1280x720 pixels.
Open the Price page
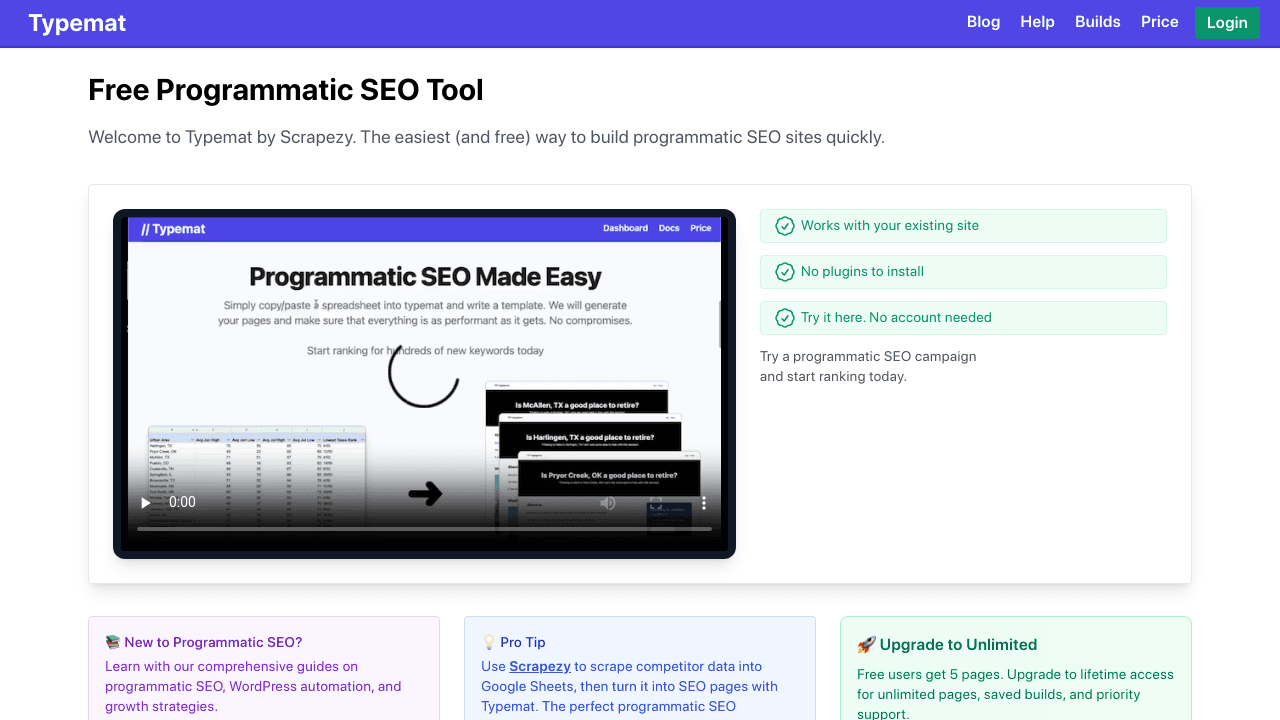coord(1159,22)
